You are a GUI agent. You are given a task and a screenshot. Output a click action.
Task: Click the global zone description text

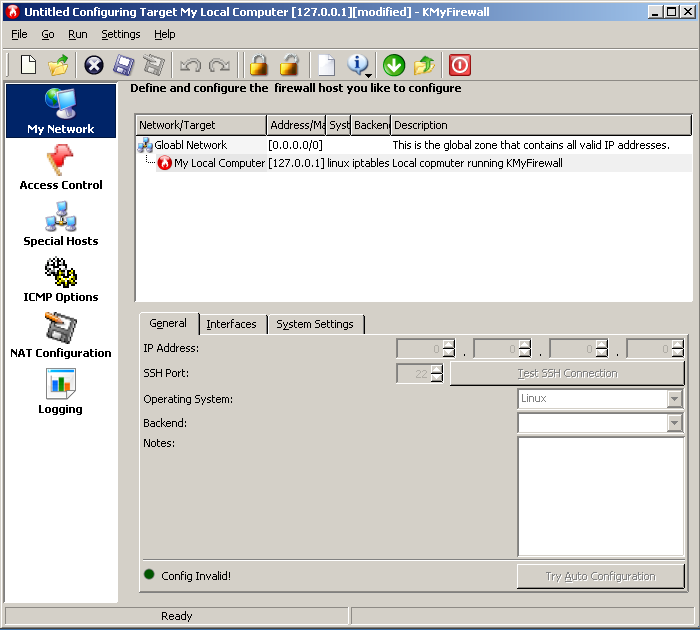tap(531, 145)
